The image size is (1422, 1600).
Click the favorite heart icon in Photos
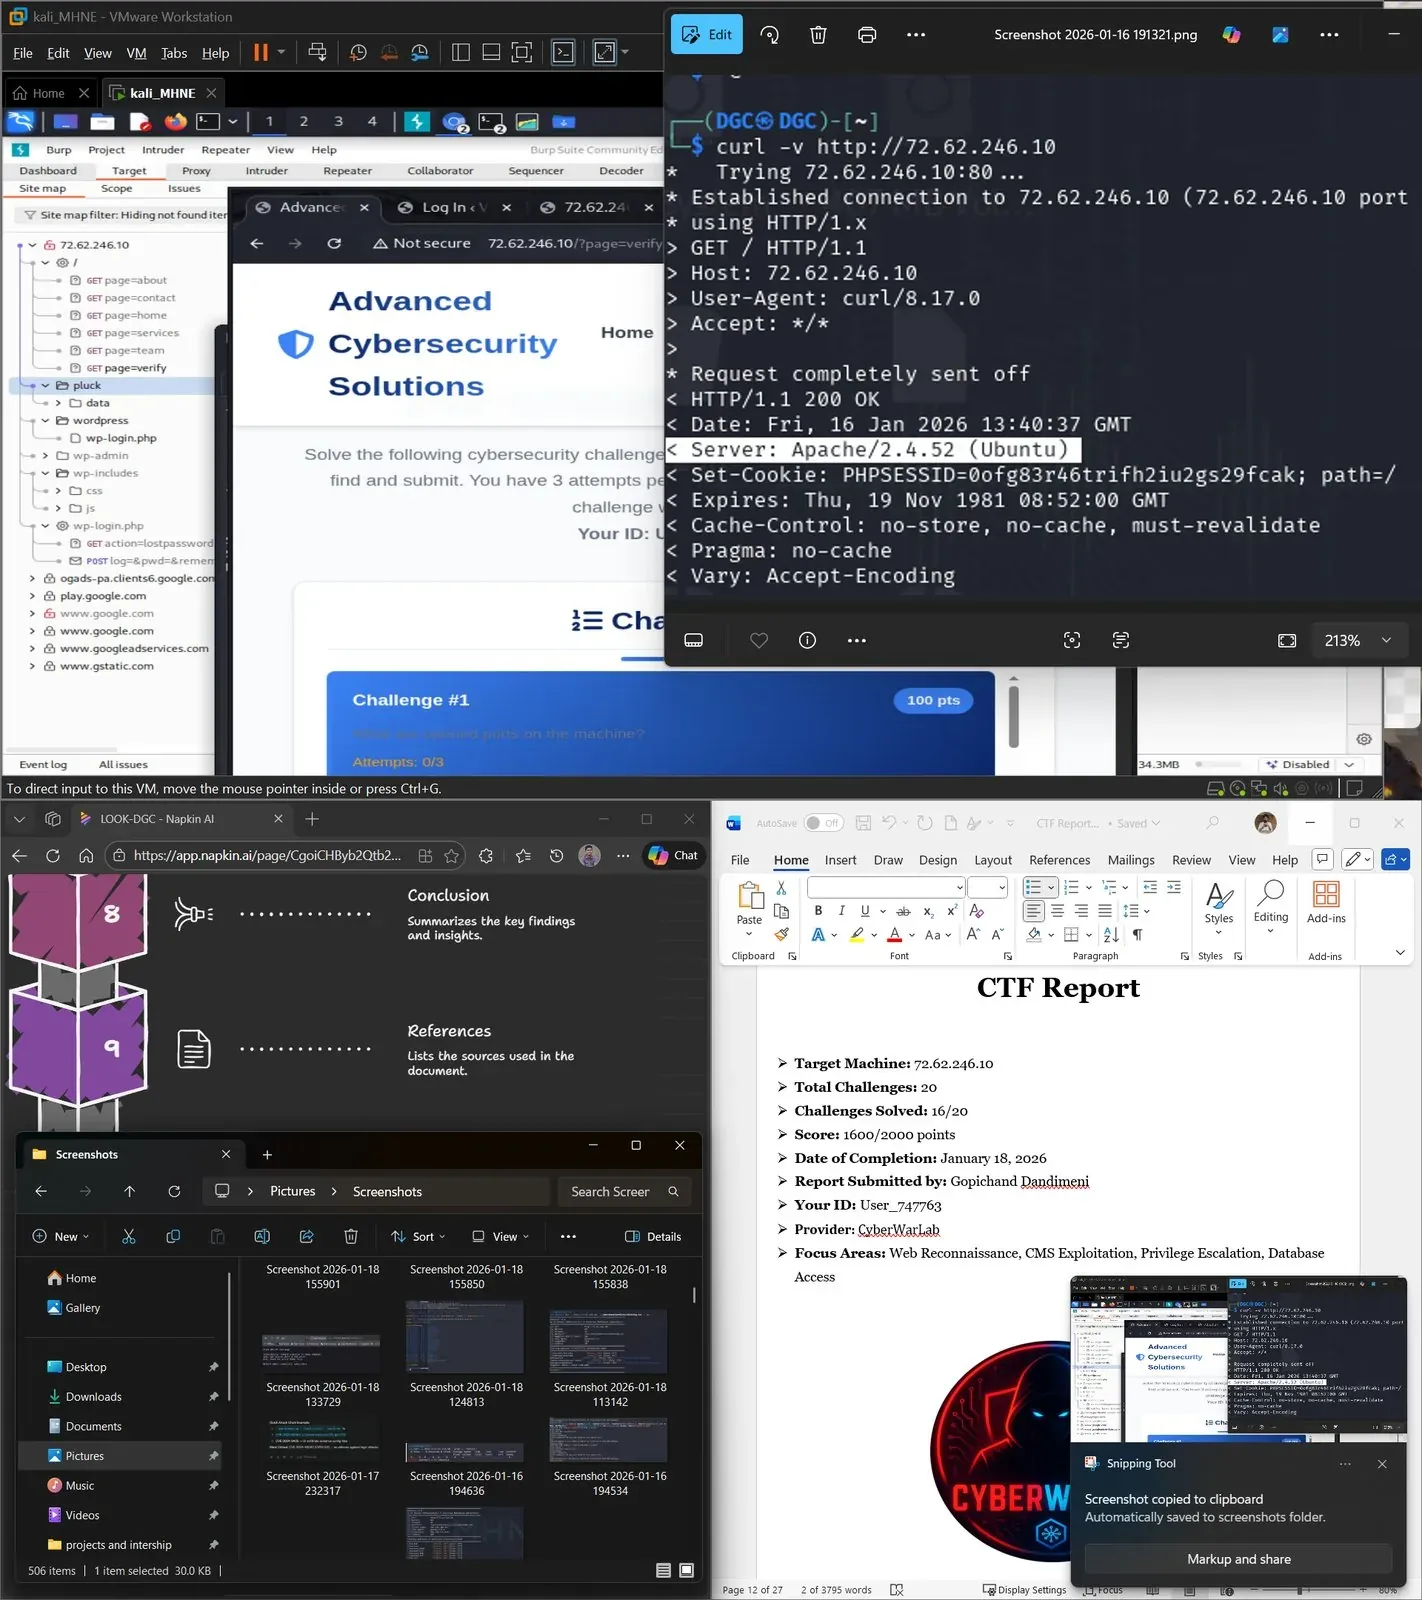point(759,640)
